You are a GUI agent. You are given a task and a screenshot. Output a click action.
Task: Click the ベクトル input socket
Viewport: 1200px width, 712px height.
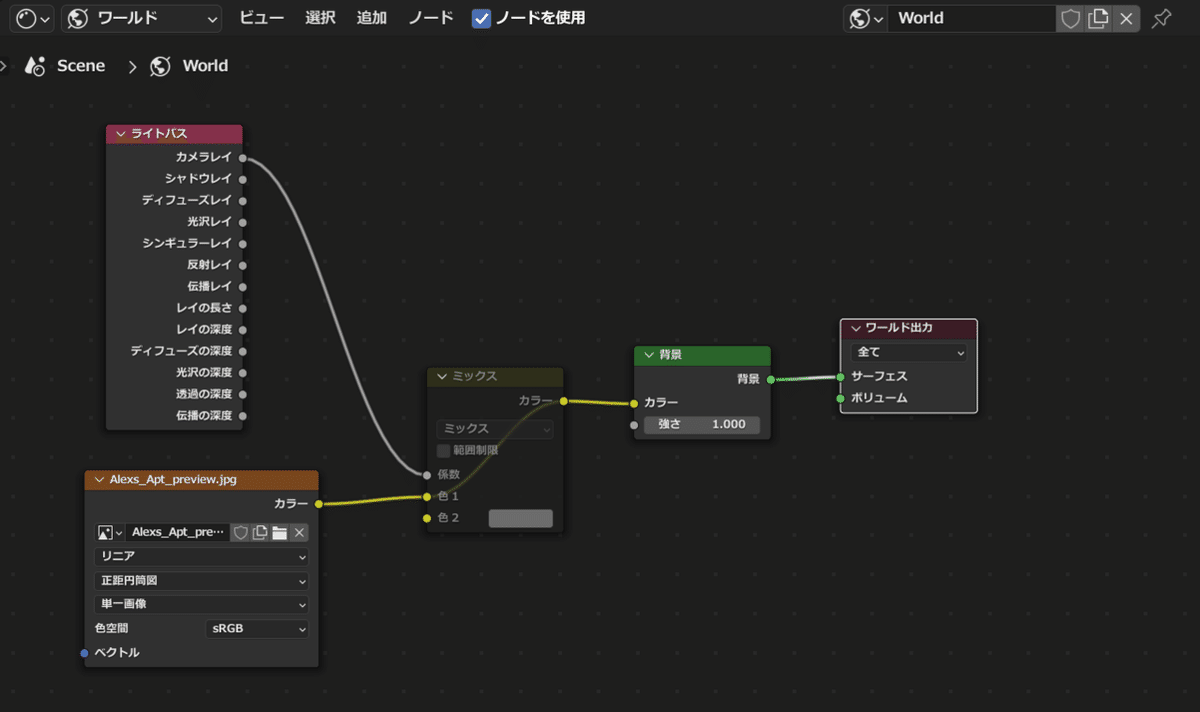click(85, 653)
